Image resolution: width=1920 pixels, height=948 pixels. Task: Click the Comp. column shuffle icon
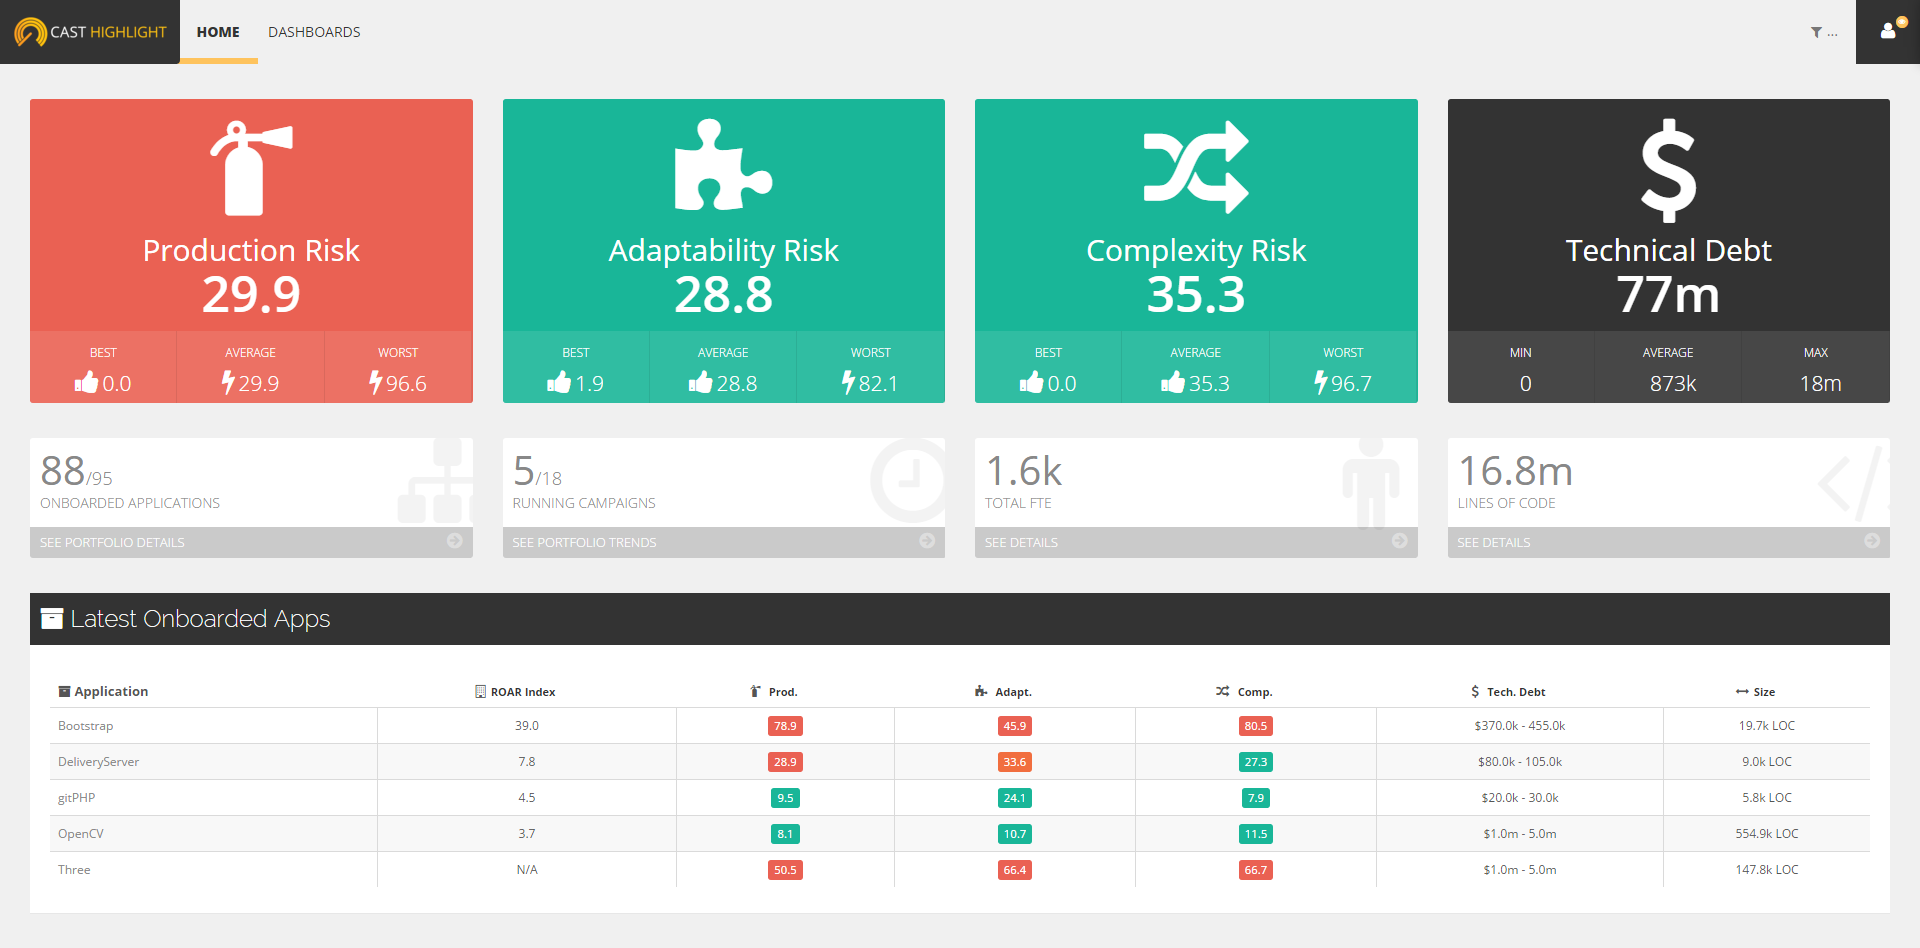click(1222, 692)
